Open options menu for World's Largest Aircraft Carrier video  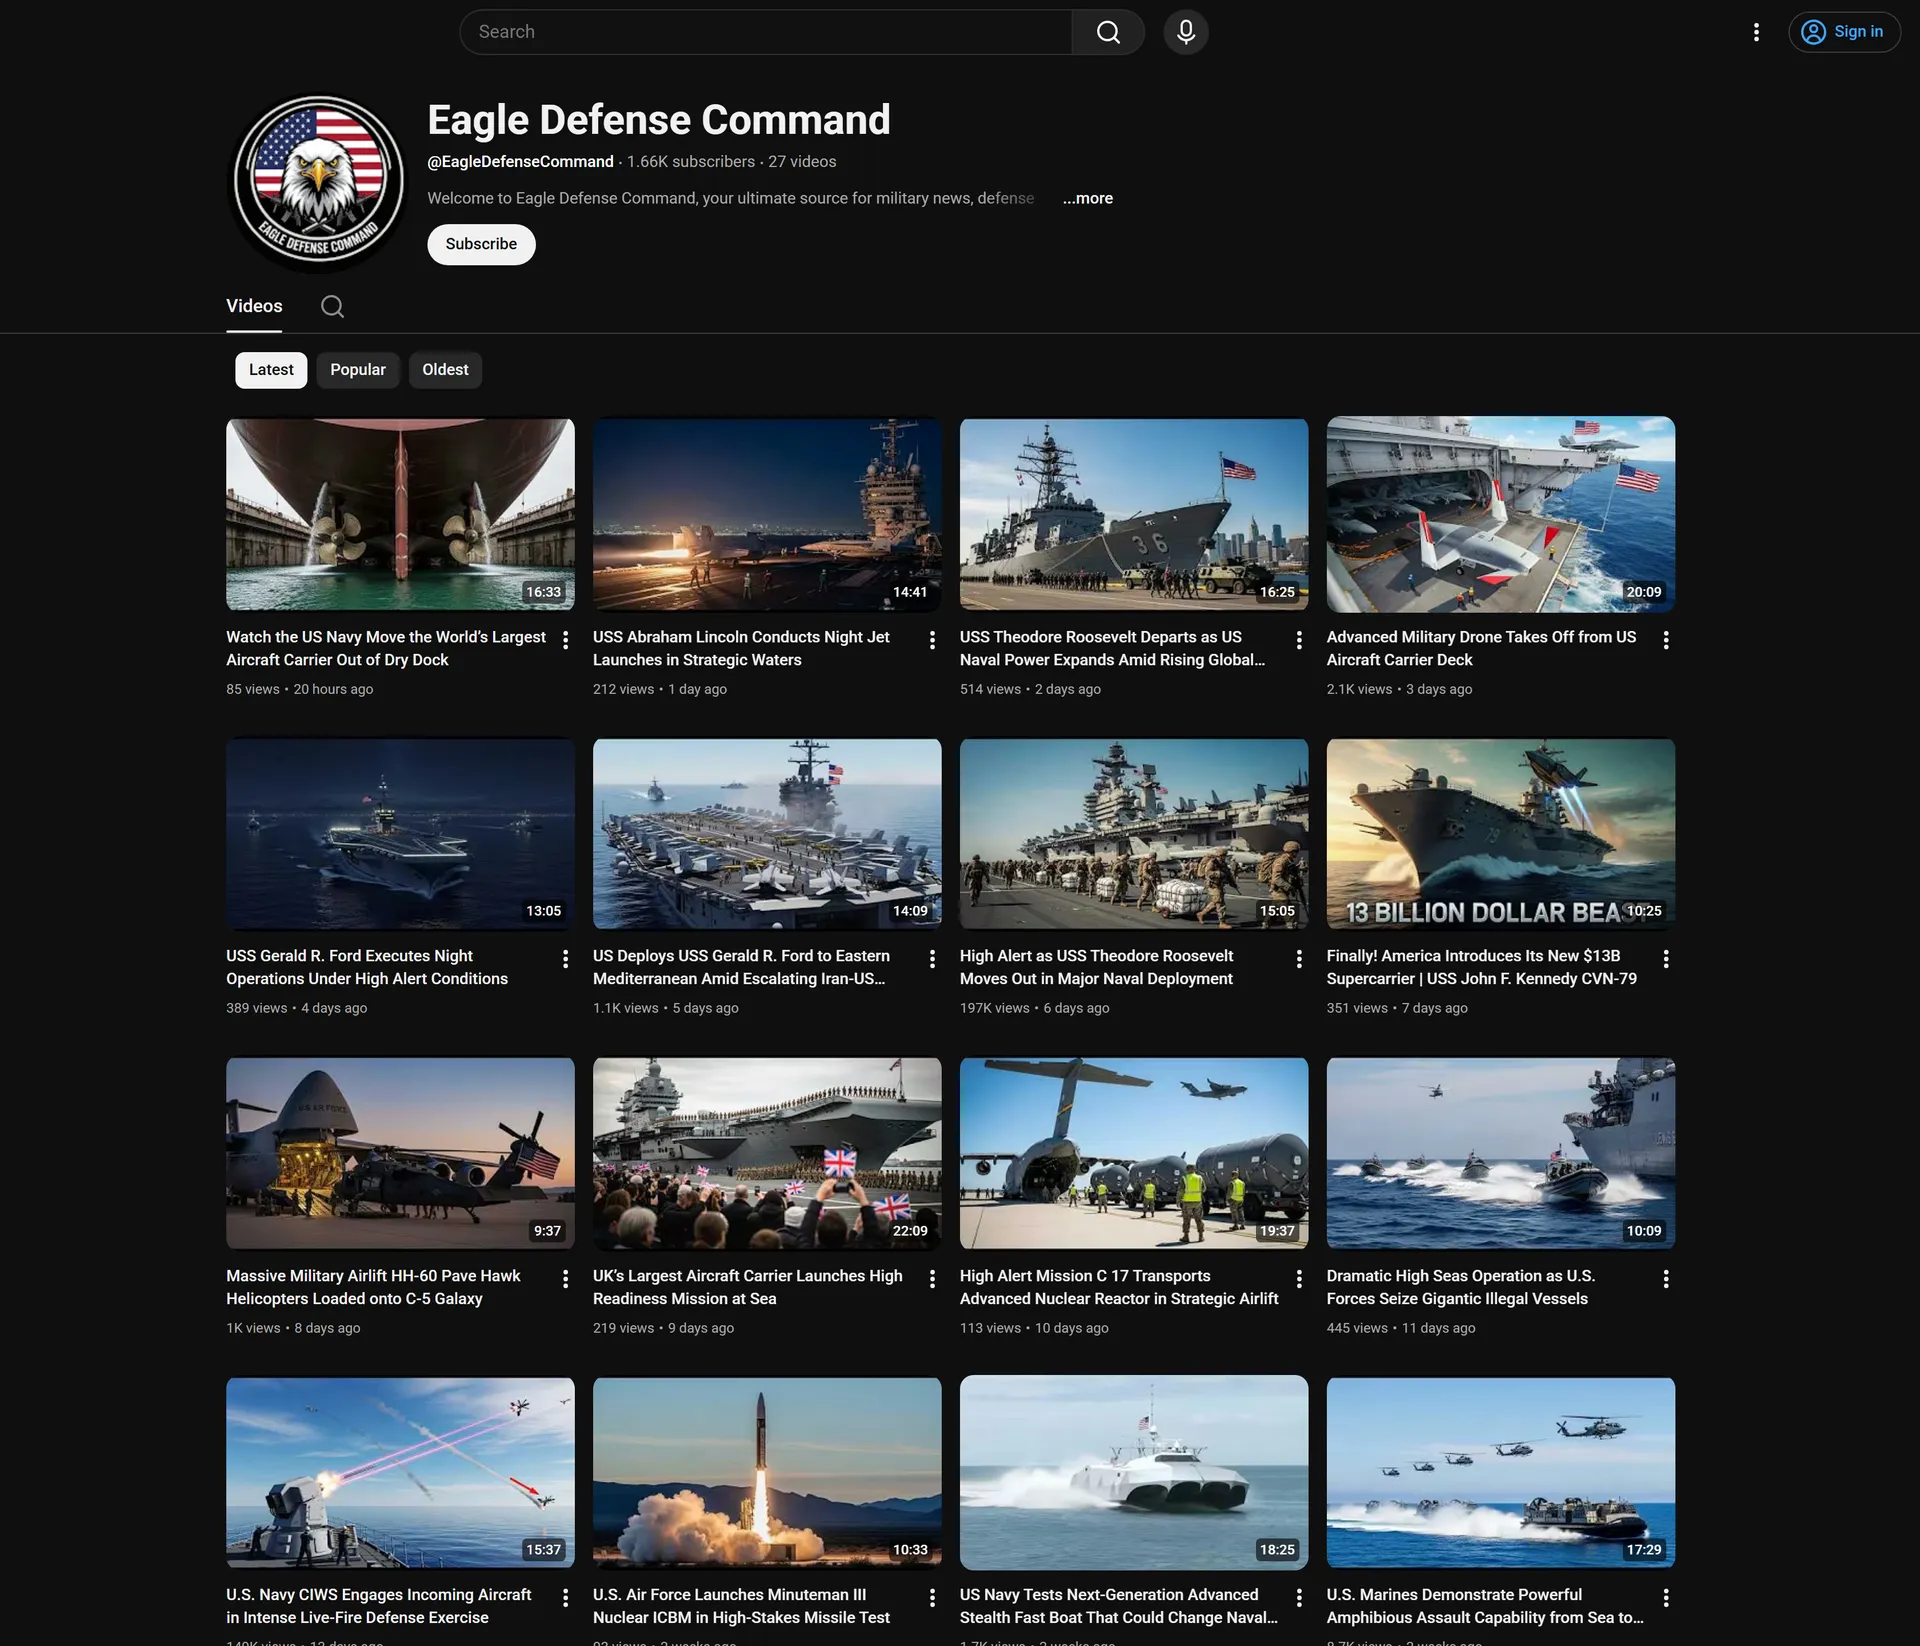566,640
